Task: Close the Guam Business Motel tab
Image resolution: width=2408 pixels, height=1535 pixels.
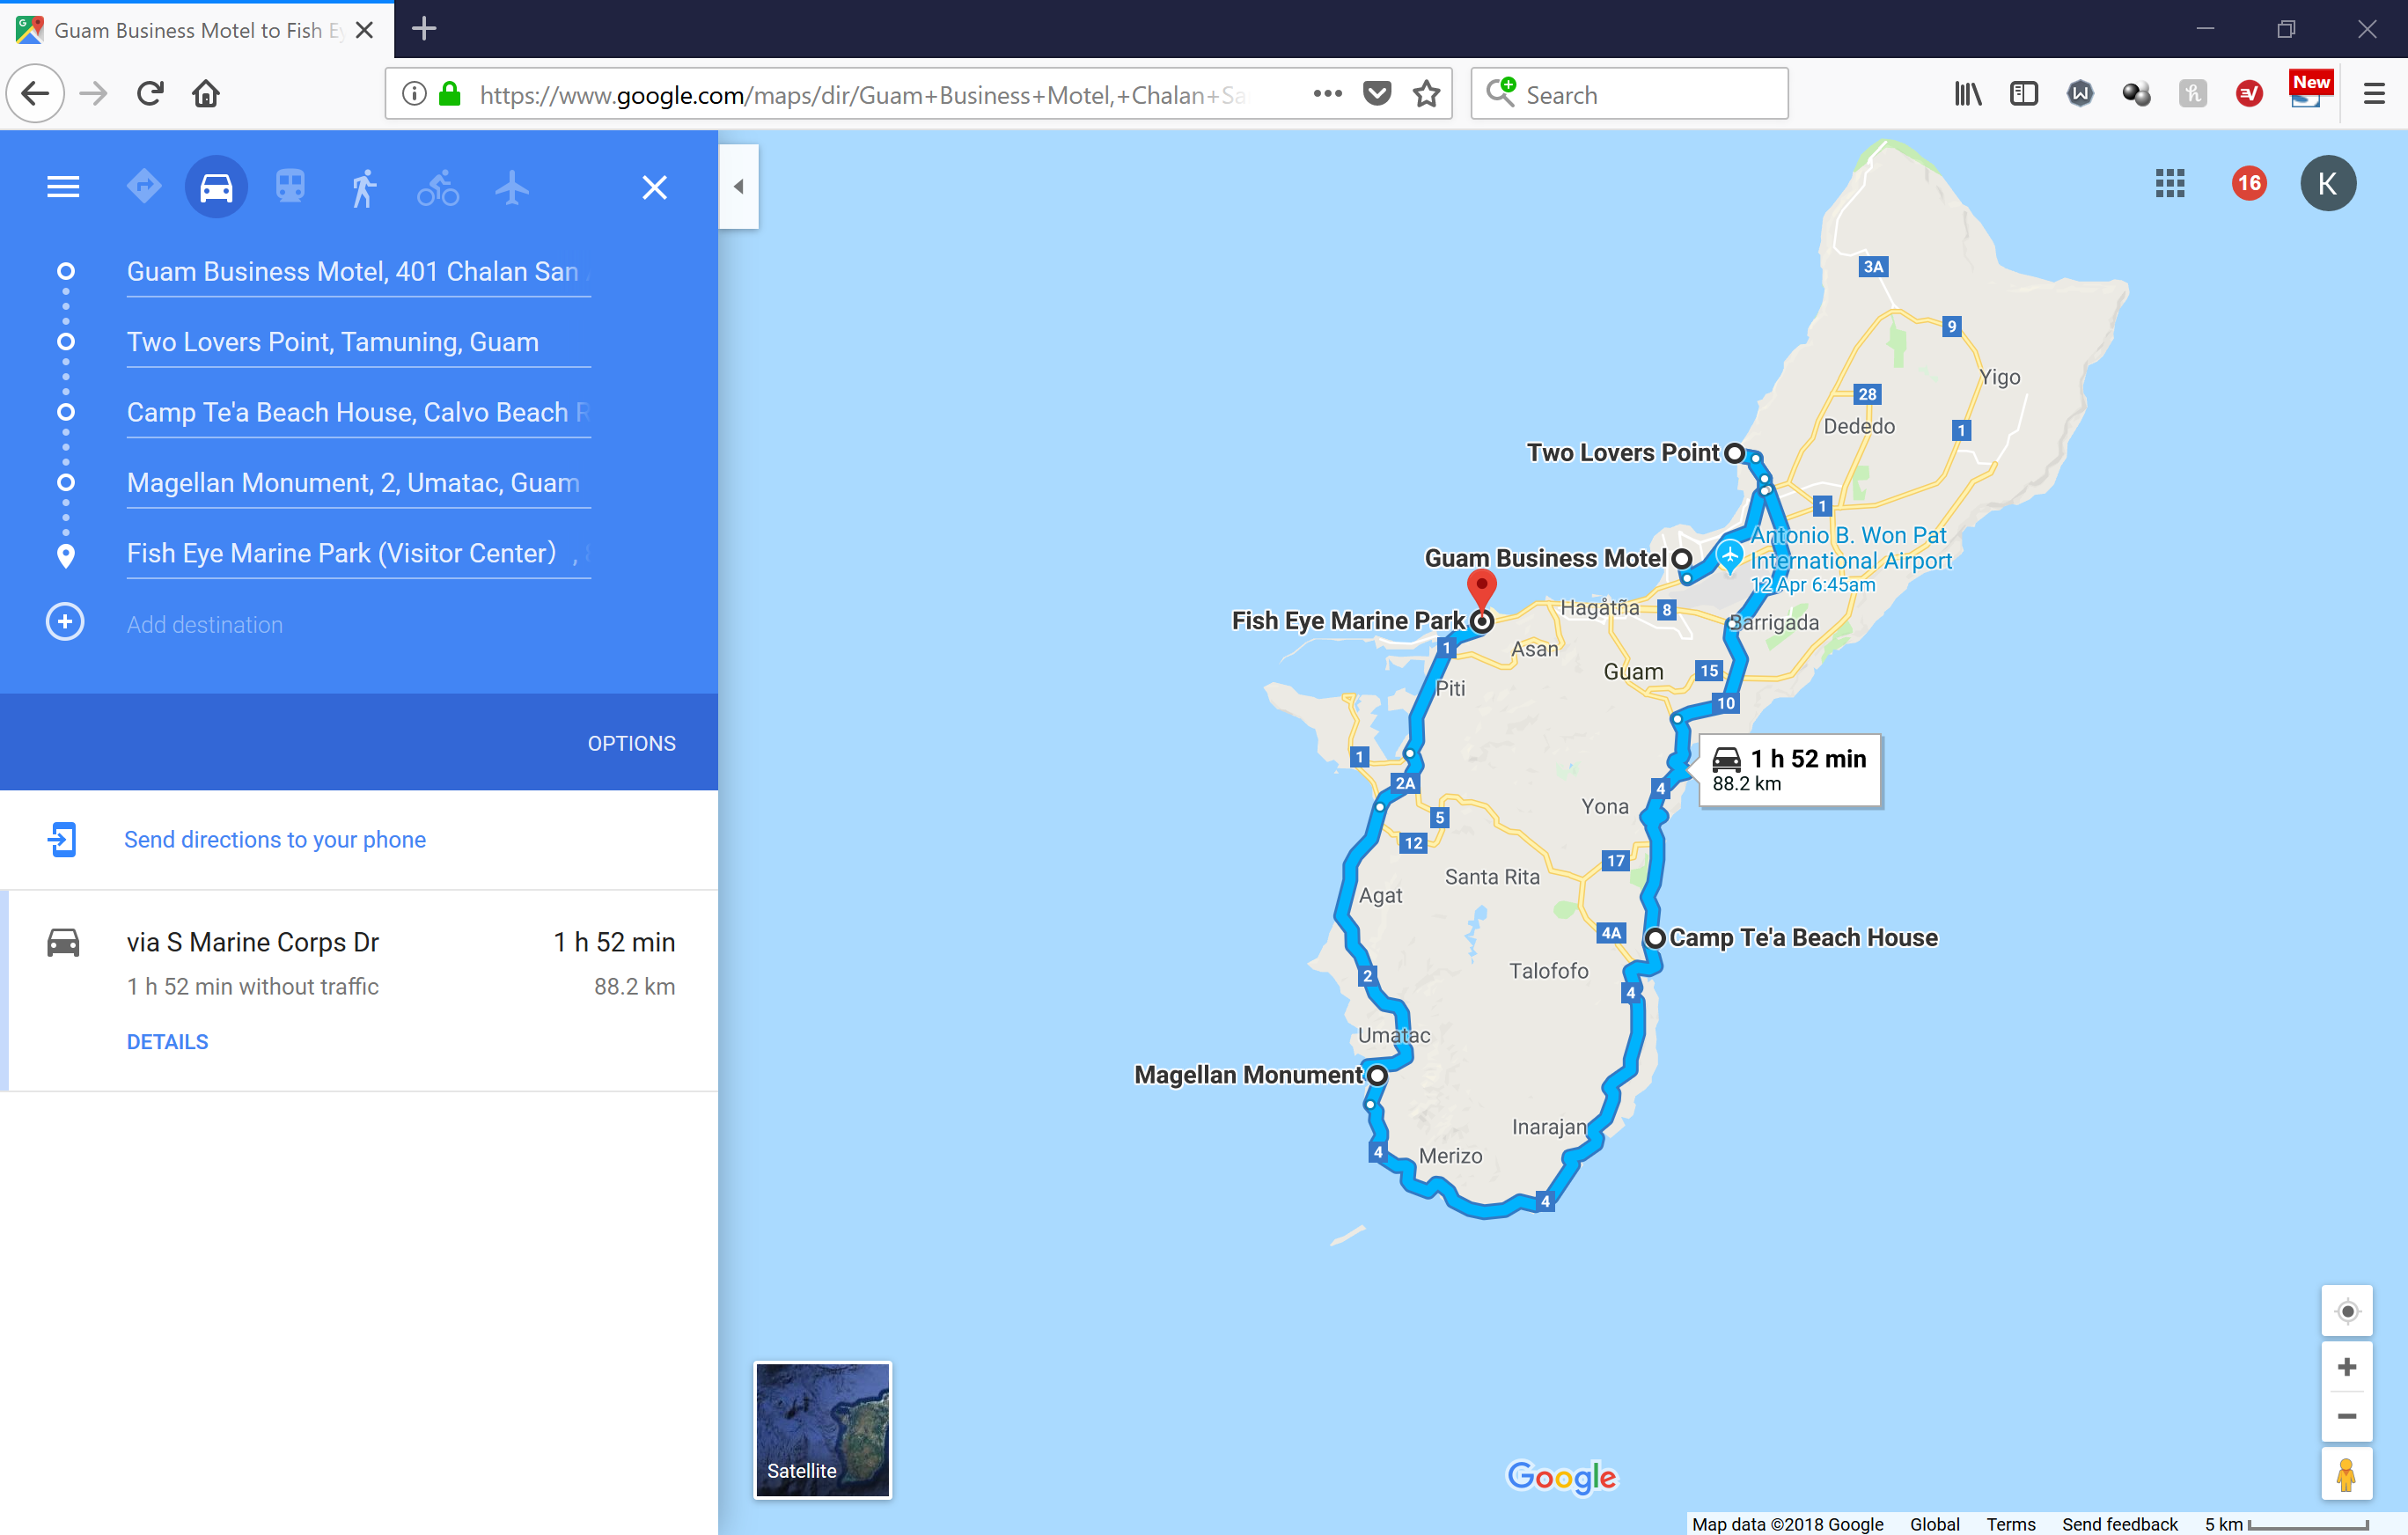Action: (365, 30)
